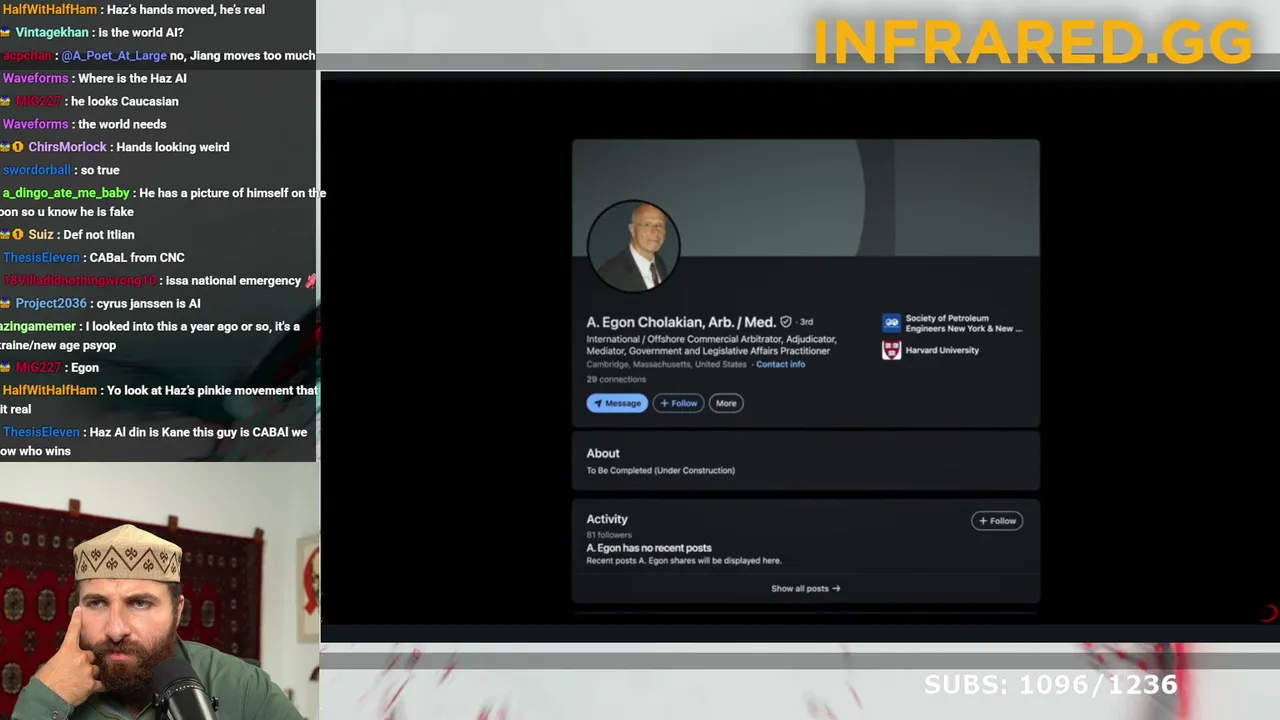1280x720 pixels.
Task: Click ThesisEleven on 'CABaL from CNC' message
Action: (41, 258)
